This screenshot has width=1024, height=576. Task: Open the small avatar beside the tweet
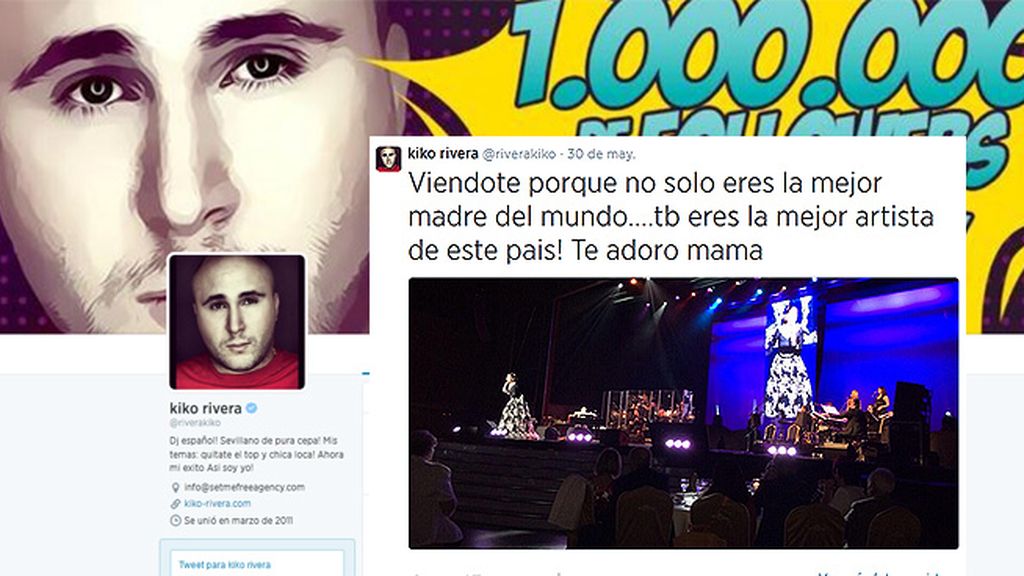coord(389,159)
